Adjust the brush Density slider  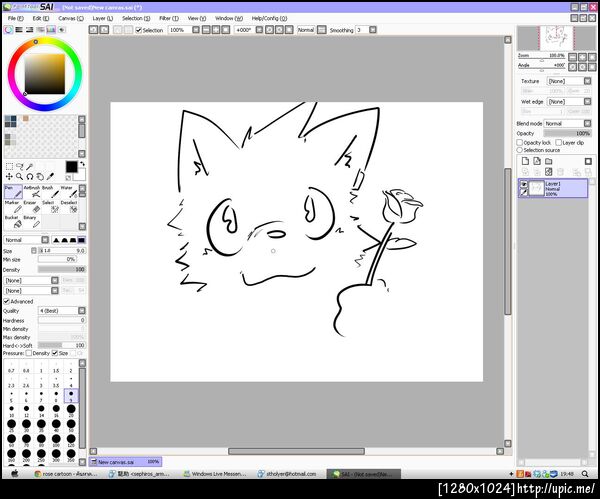[x=62, y=269]
